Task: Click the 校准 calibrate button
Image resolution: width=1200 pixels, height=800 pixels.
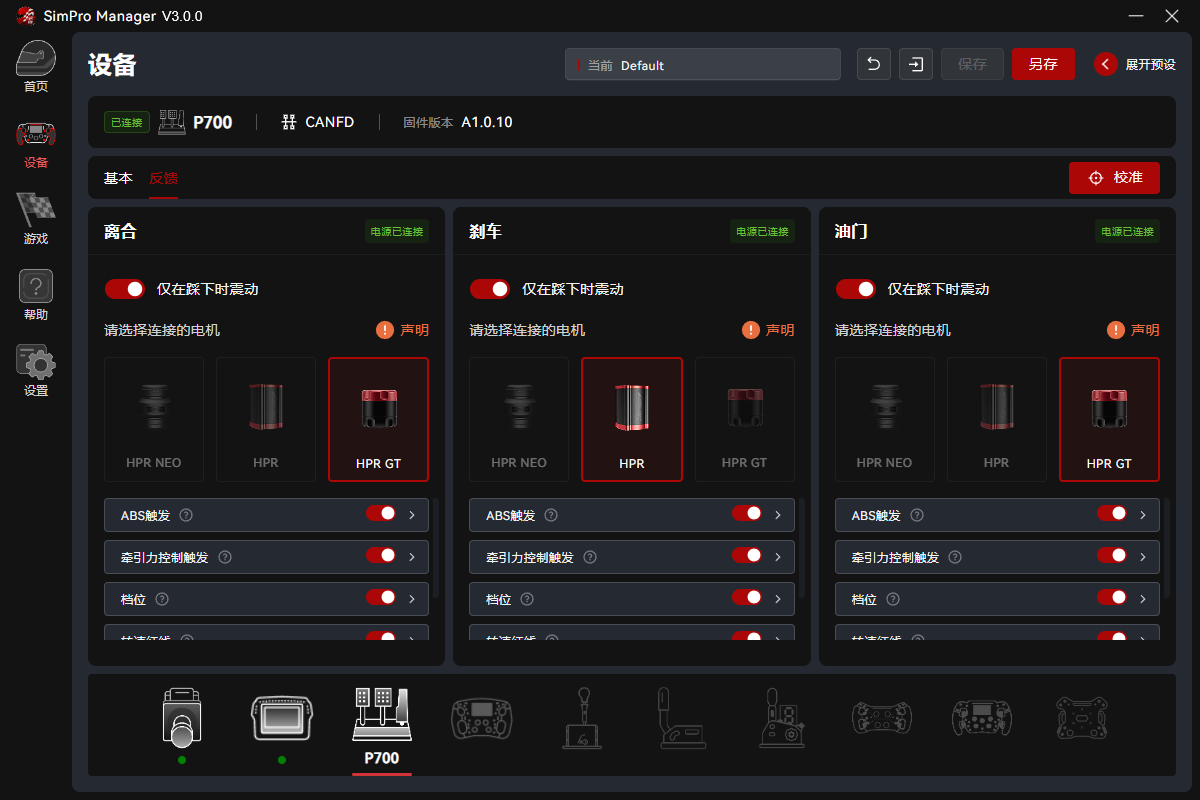Action: coord(1114,177)
